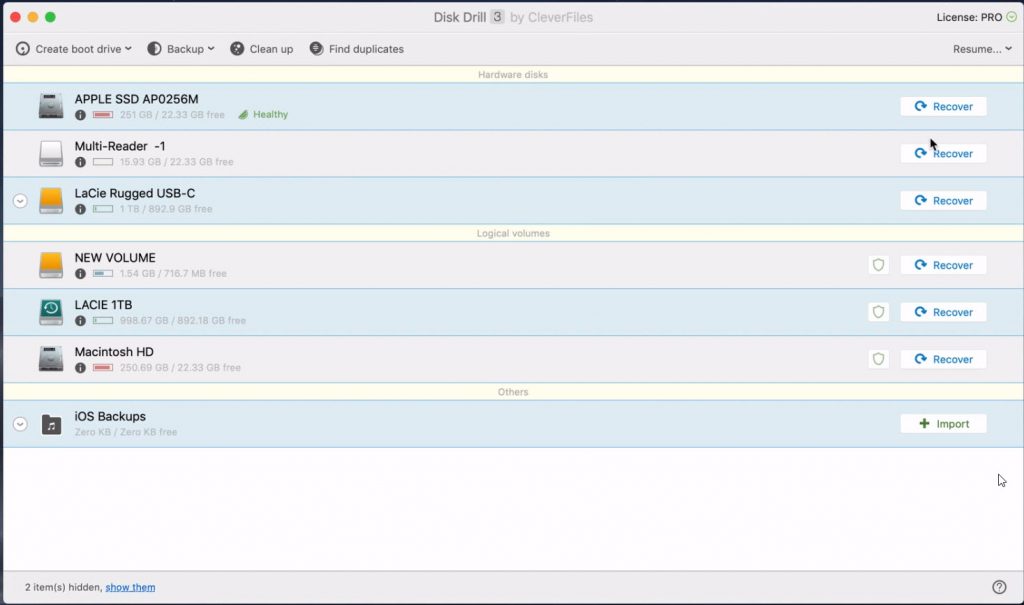Image resolution: width=1024 pixels, height=605 pixels.
Task: Click the Hardware disks section header
Action: click(x=513, y=74)
